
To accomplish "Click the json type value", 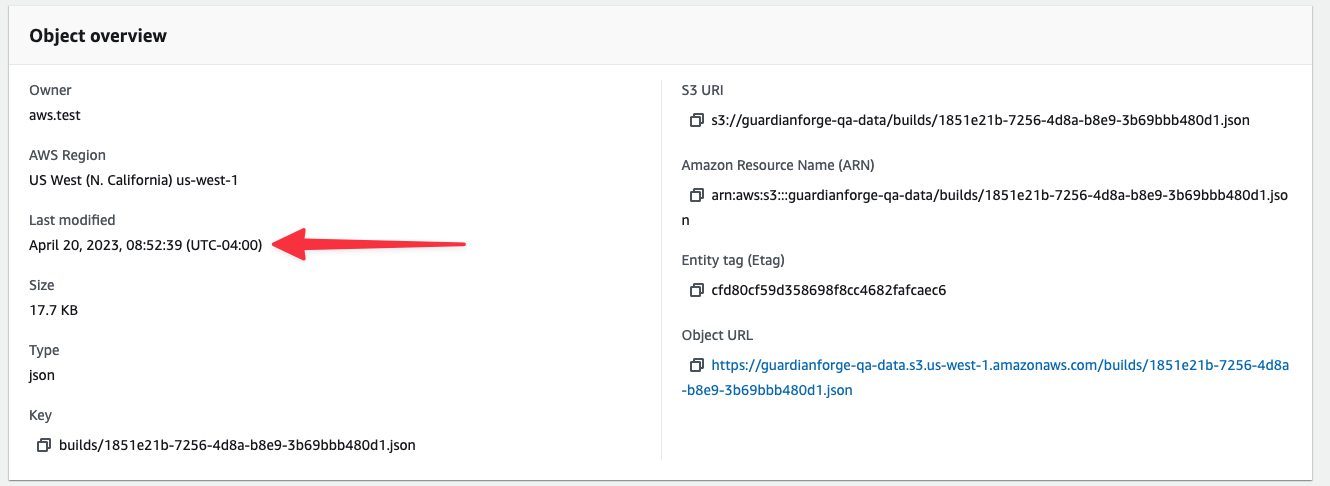I will [42, 375].
